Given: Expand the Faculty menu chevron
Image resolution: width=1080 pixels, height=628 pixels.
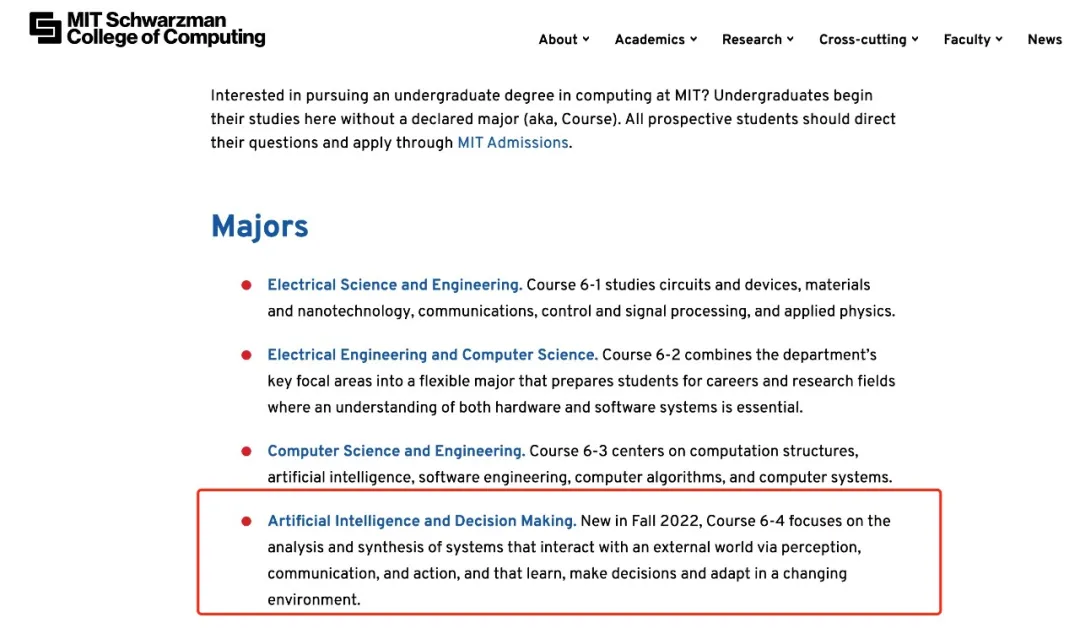Looking at the screenshot, I should pyautogui.click(x=999, y=39).
